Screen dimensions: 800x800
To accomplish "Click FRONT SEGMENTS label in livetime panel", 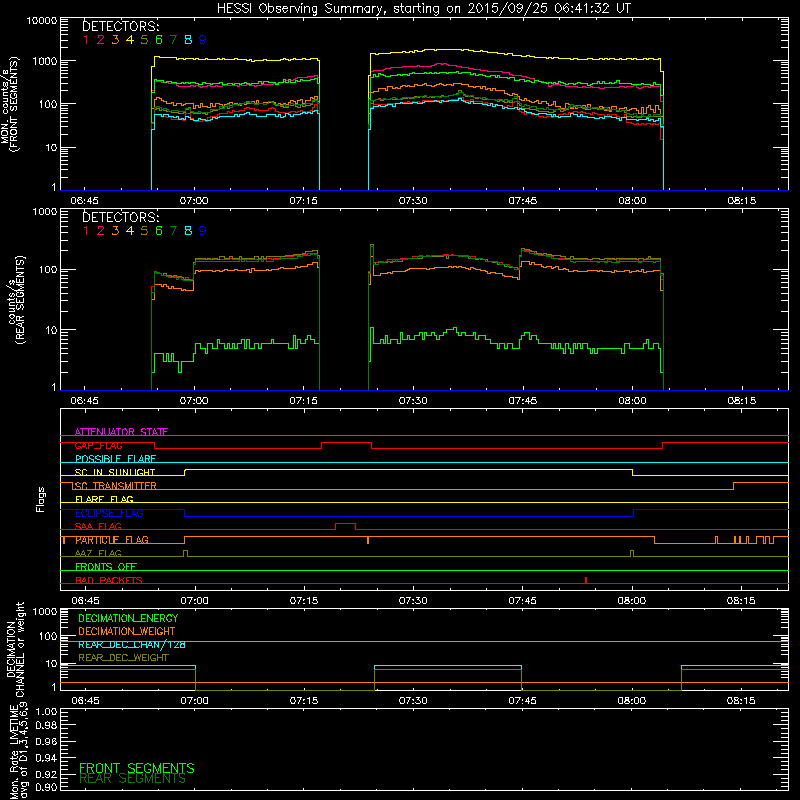I will pyautogui.click(x=137, y=768).
